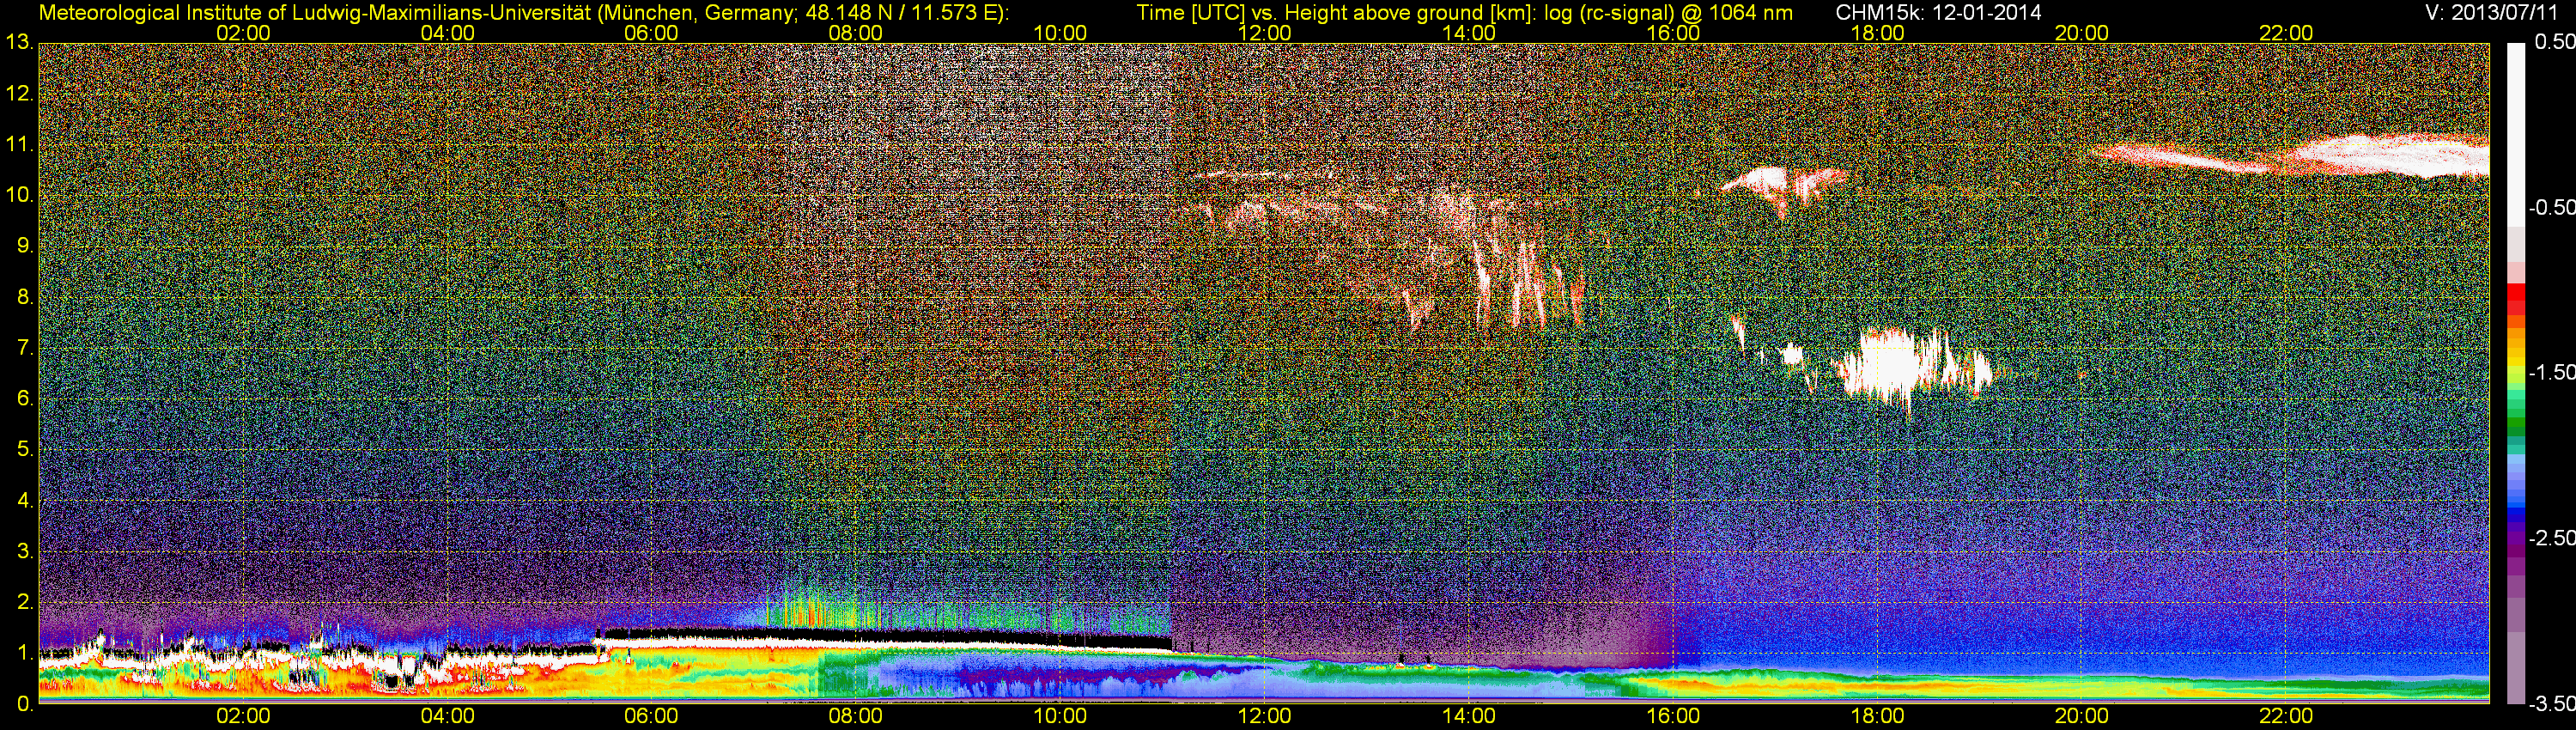Click the height axis label '0.'

[x=25, y=704]
